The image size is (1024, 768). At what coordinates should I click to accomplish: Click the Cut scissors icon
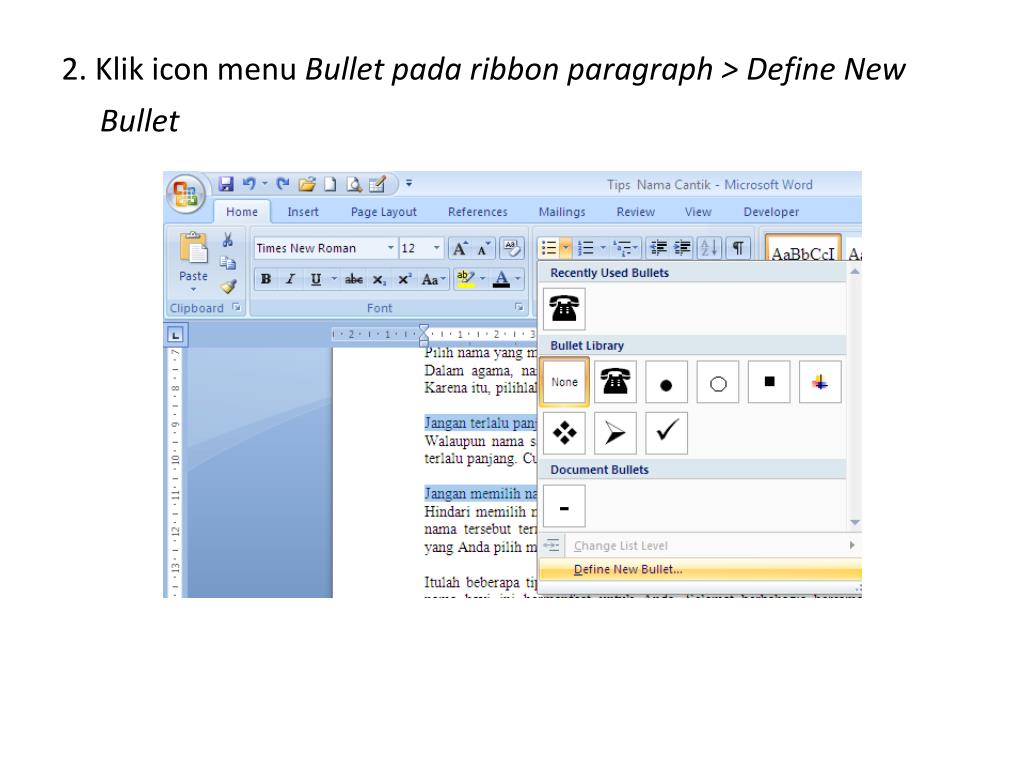(227, 240)
